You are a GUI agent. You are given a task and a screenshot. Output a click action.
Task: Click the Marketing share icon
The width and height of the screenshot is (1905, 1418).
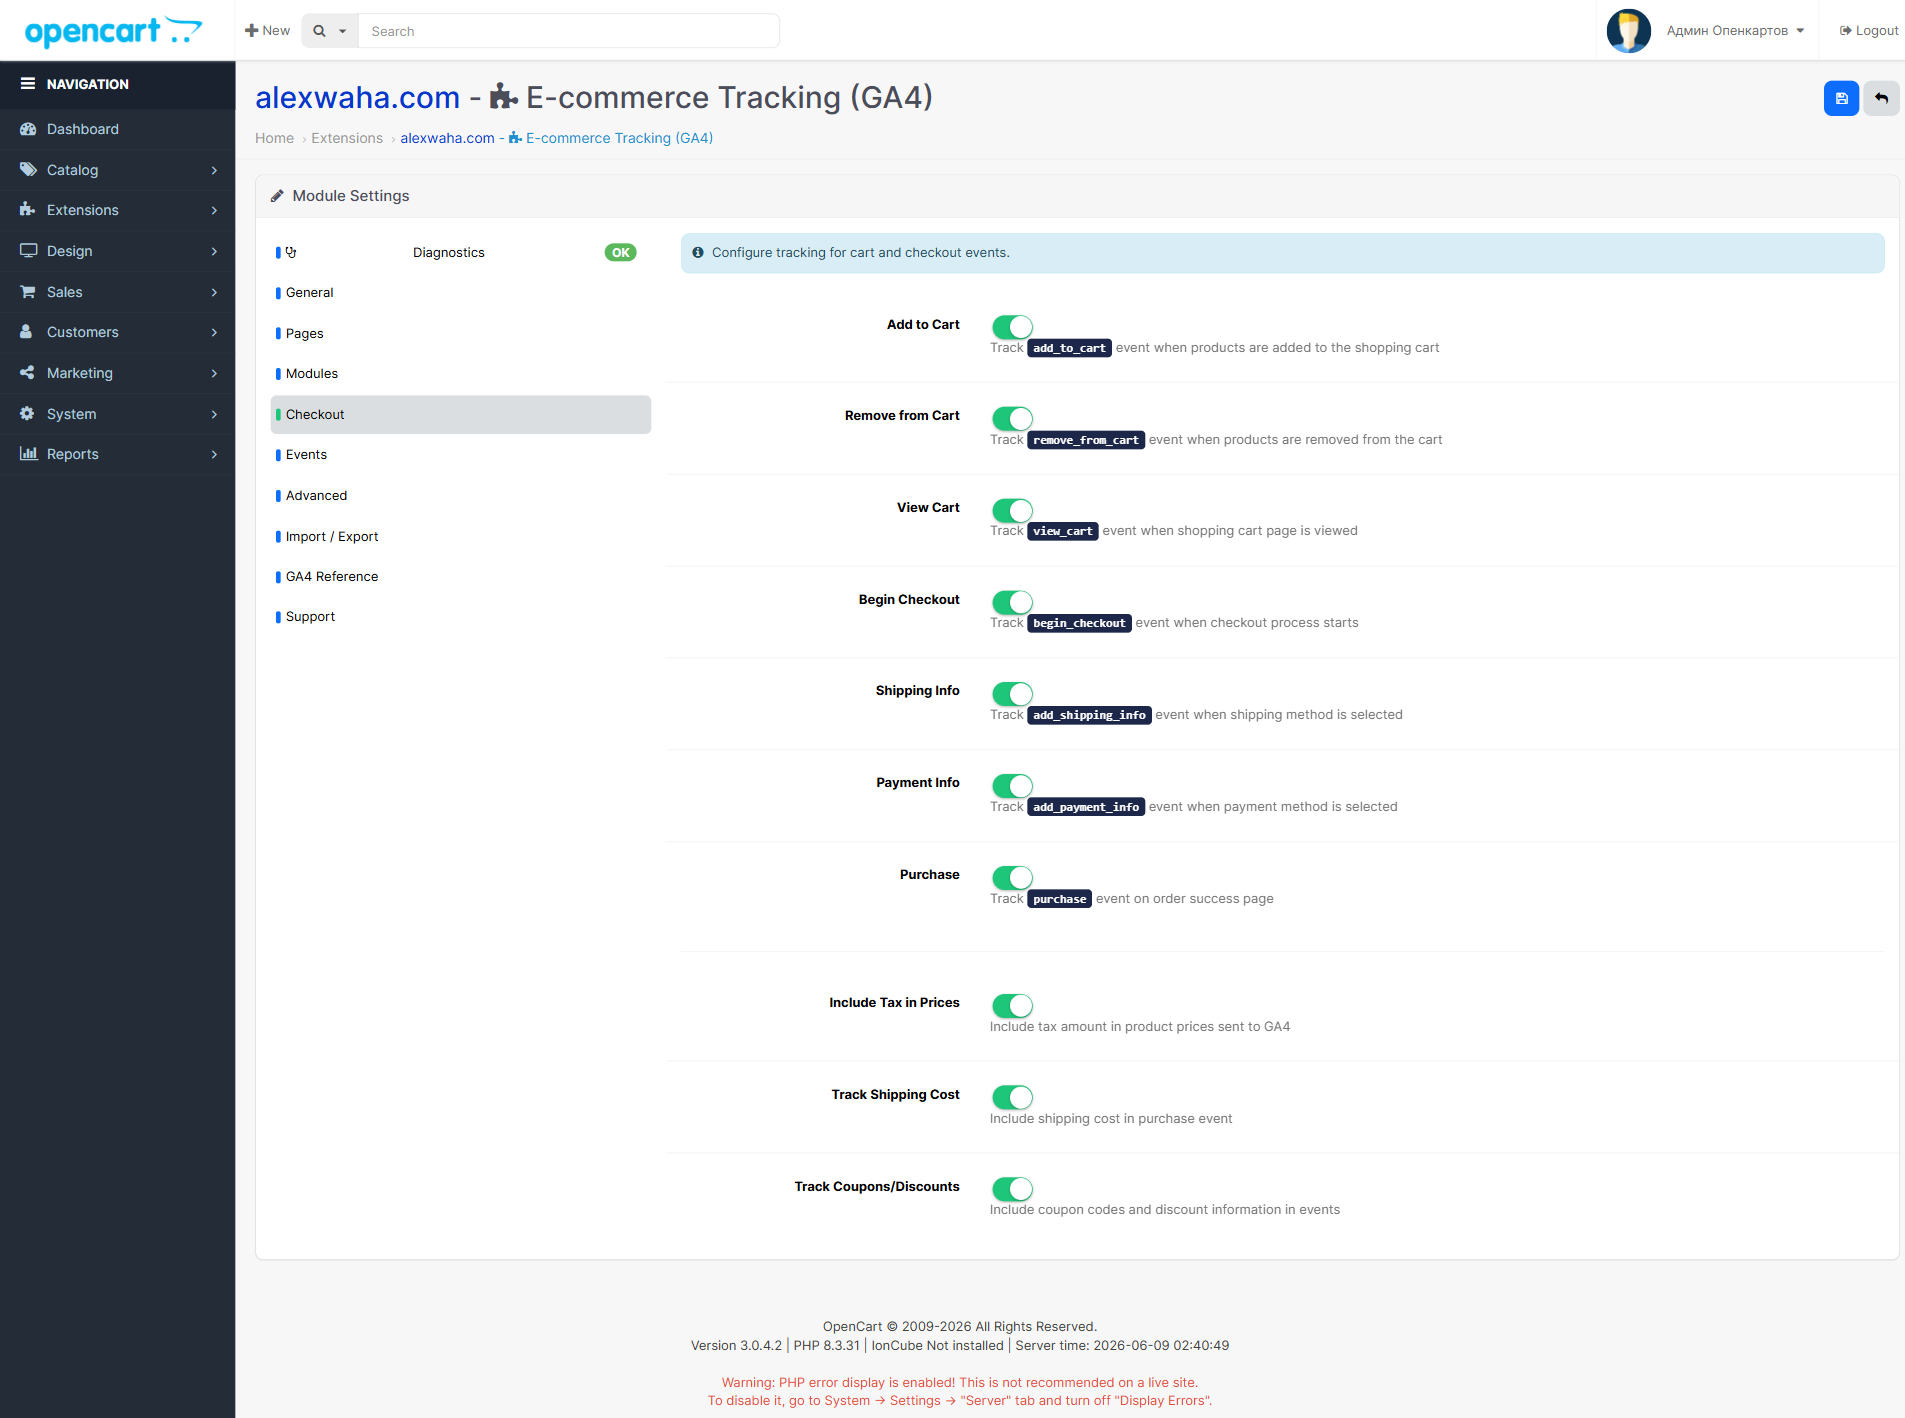tap(28, 373)
